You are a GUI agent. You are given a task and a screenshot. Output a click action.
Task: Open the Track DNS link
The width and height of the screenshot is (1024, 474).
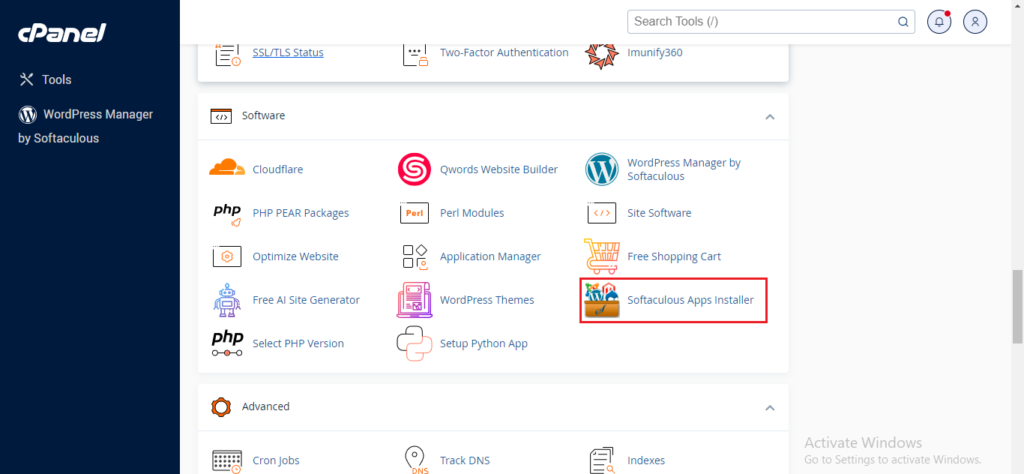pyautogui.click(x=464, y=460)
